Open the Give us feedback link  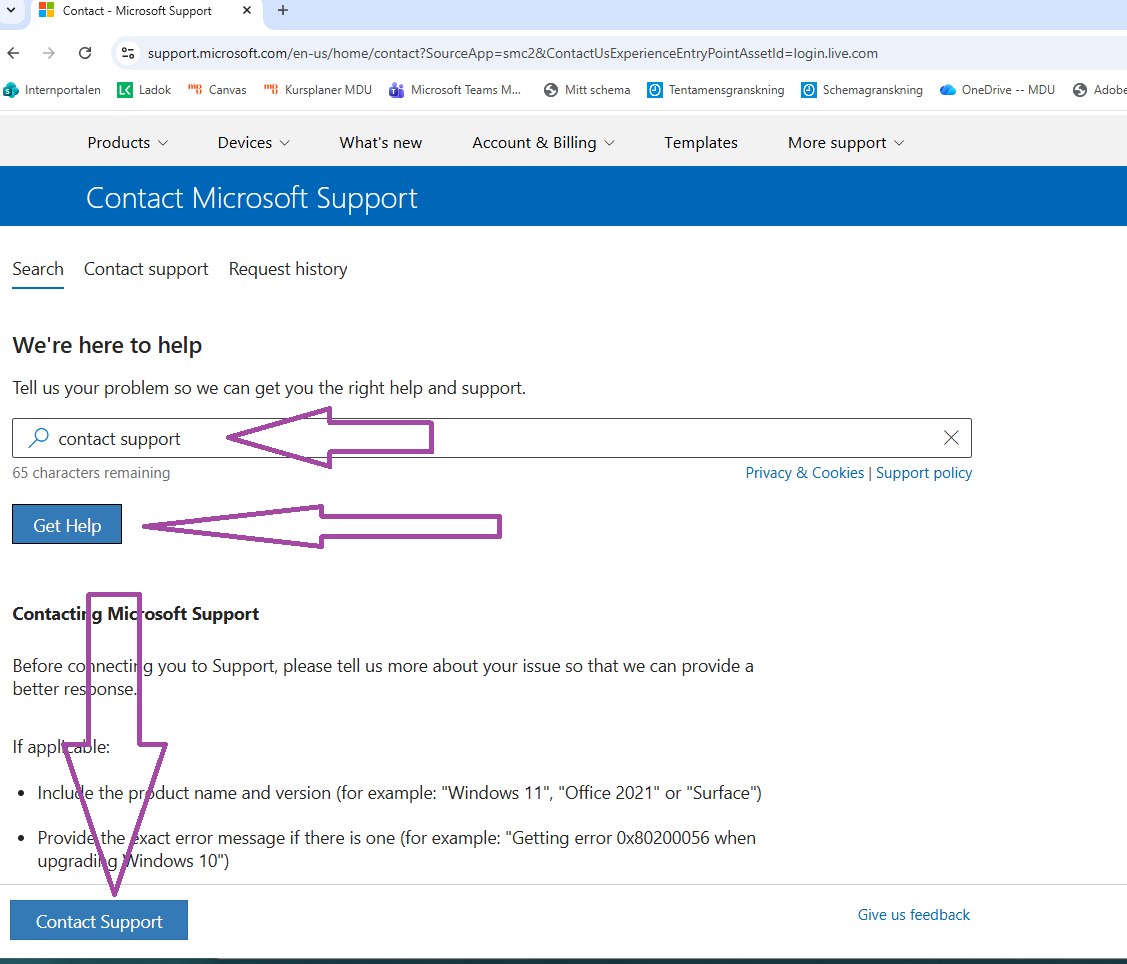pyautogui.click(x=914, y=915)
